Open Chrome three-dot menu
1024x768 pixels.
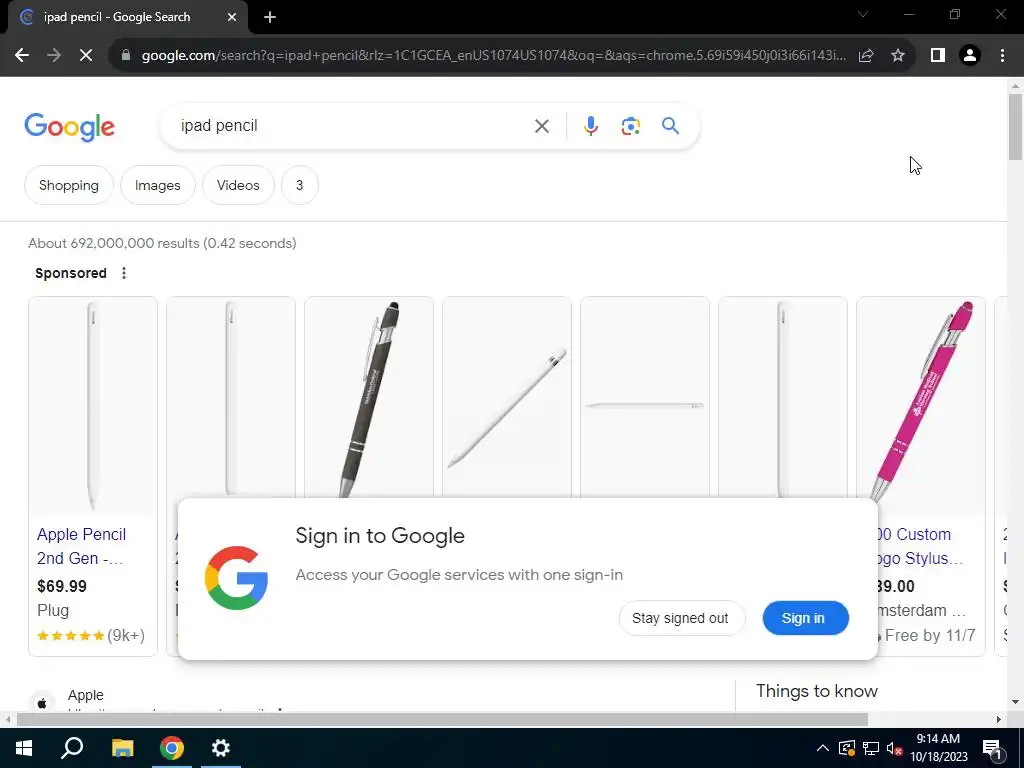(1002, 56)
